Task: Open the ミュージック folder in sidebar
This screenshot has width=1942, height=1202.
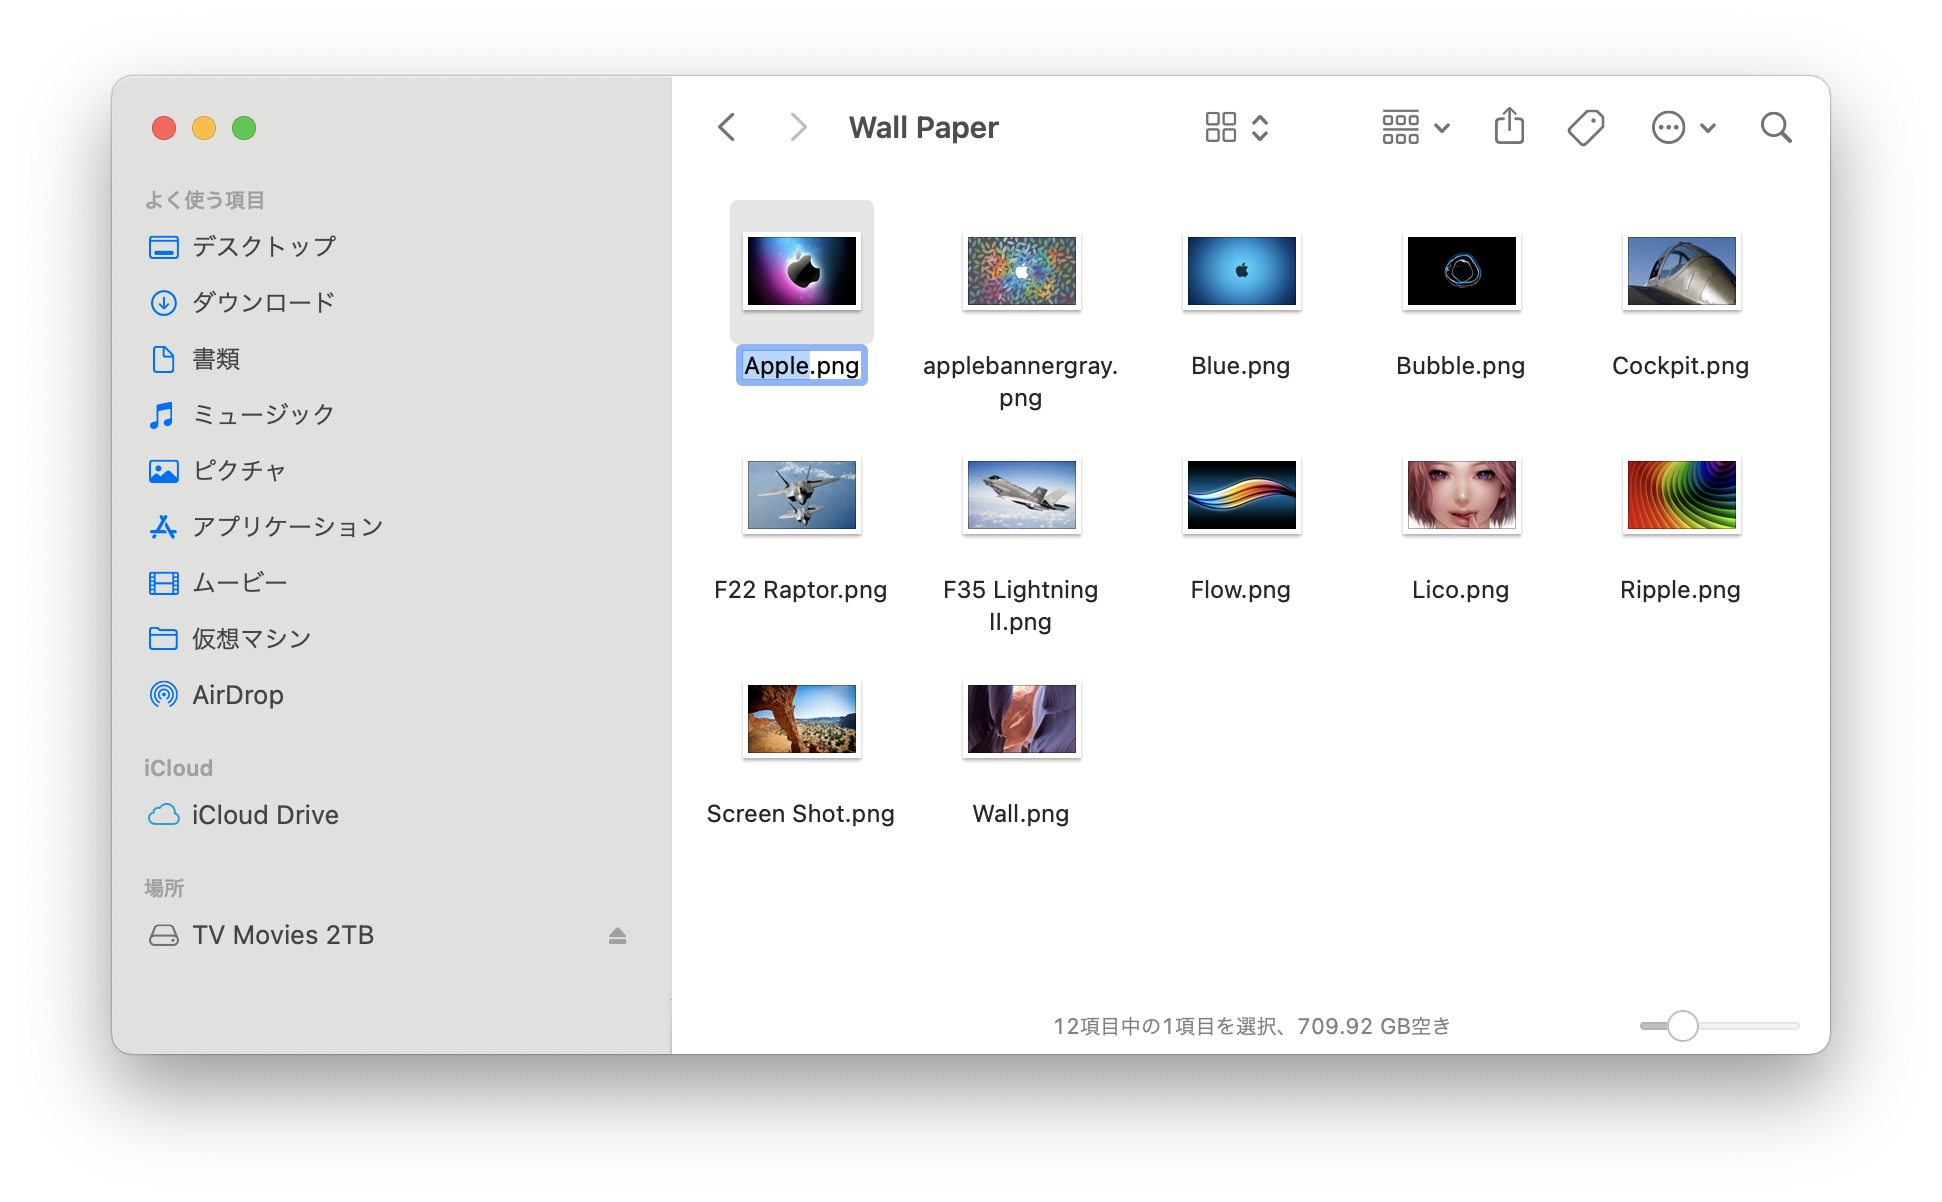Action: click(x=262, y=414)
